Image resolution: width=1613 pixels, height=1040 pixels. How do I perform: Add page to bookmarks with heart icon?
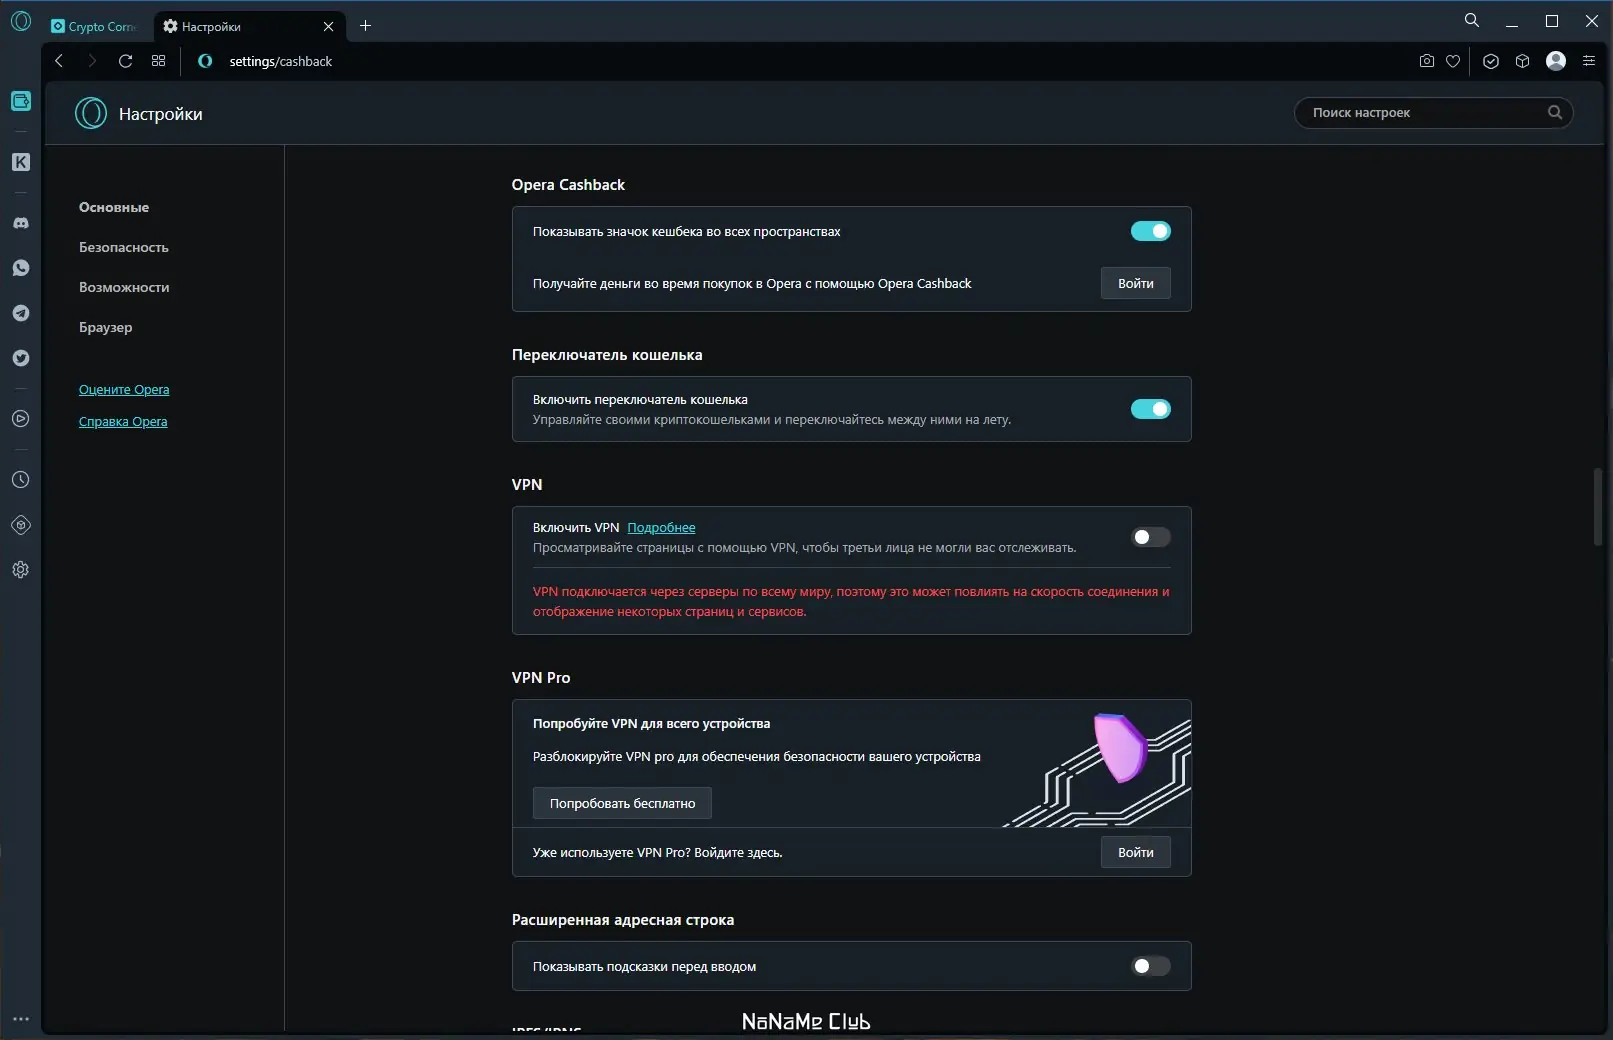pos(1453,61)
